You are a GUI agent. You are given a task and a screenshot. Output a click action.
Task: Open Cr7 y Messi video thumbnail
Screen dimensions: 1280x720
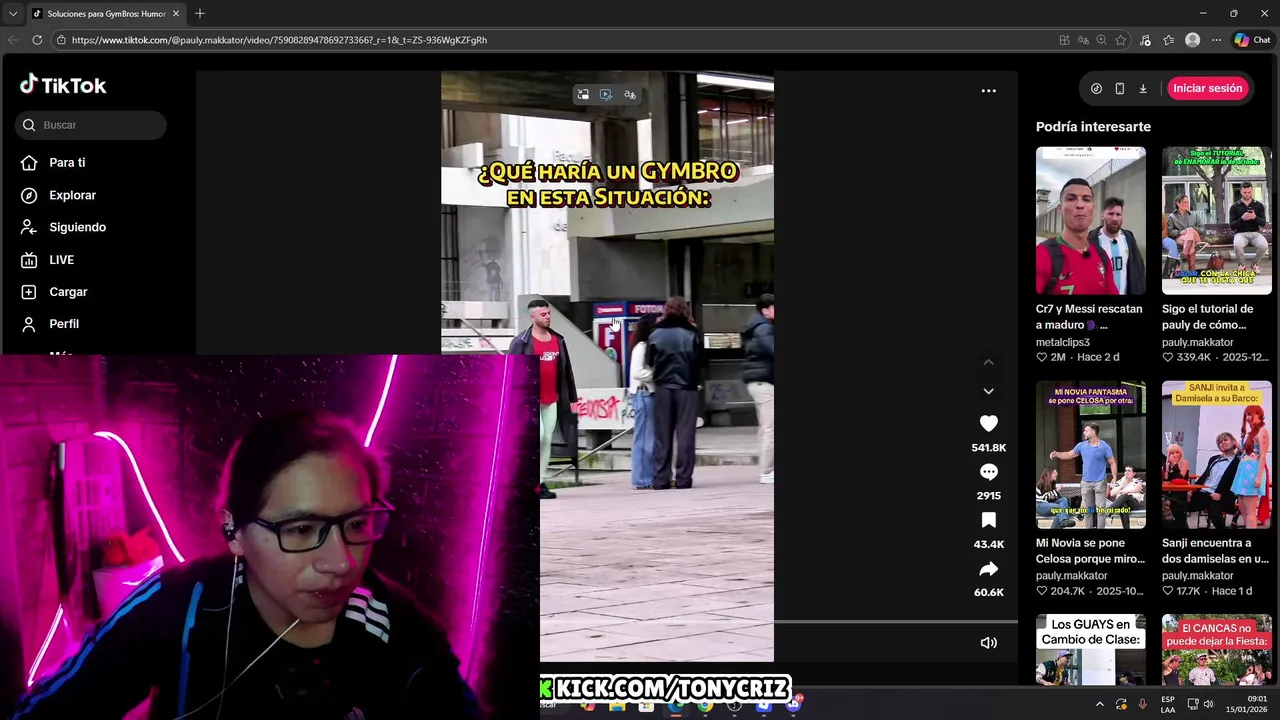1090,221
